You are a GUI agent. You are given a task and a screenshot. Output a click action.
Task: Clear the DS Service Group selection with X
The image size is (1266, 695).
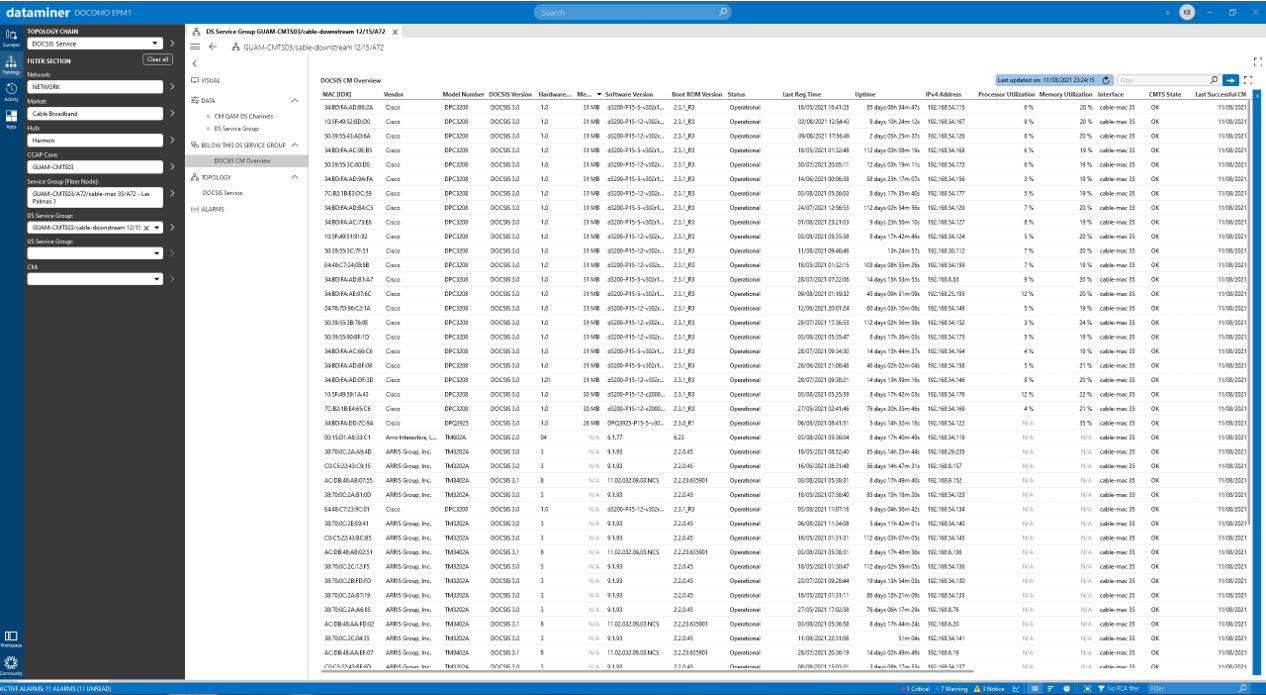coord(146,228)
